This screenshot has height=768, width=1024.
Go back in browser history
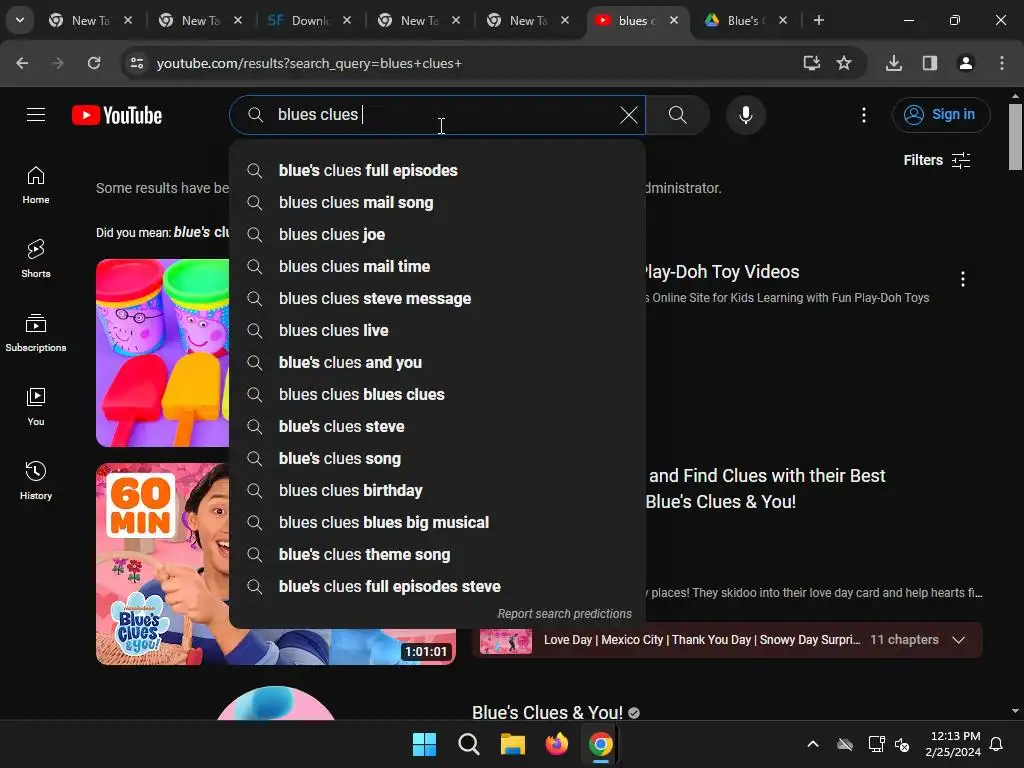pyautogui.click(x=22, y=63)
